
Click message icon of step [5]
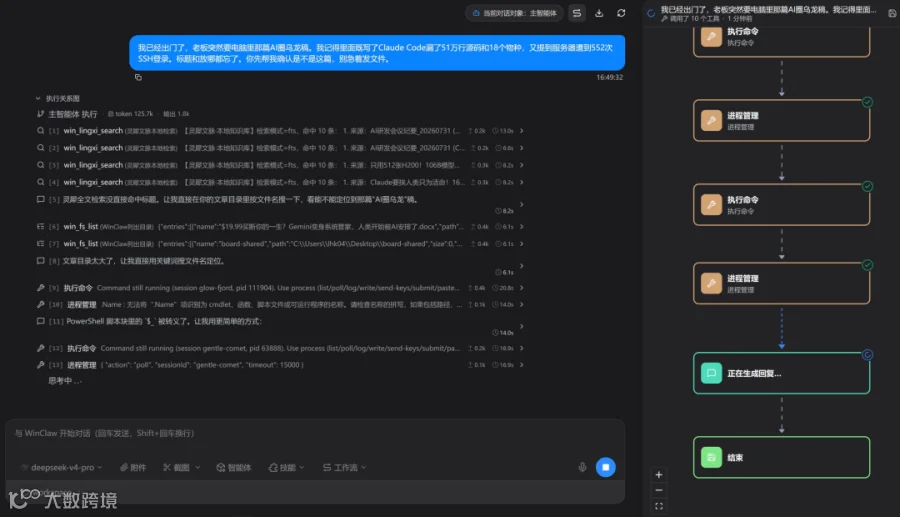pyautogui.click(x=41, y=200)
